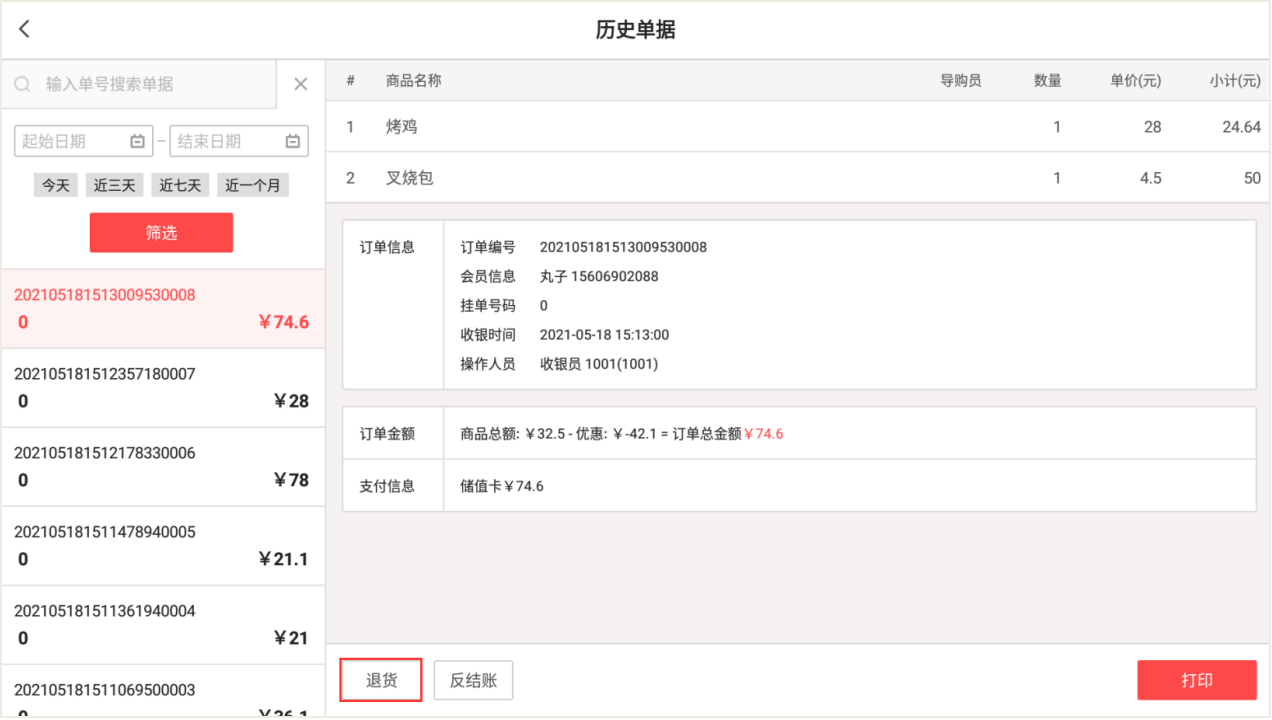This screenshot has height=720, width=1272.
Task: Go back using the top-left arrow
Action: click(x=25, y=29)
